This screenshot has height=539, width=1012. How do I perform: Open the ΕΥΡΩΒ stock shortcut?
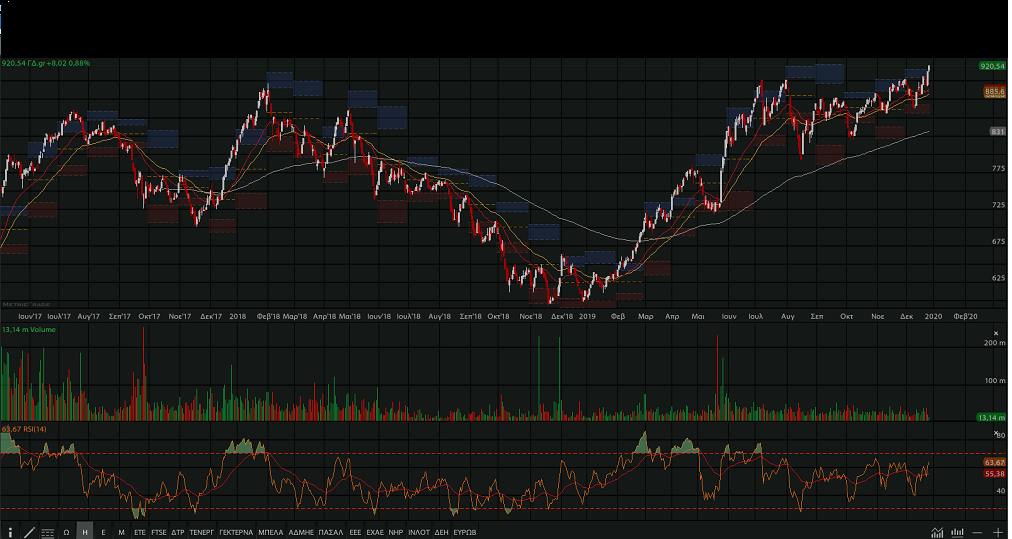(465, 532)
